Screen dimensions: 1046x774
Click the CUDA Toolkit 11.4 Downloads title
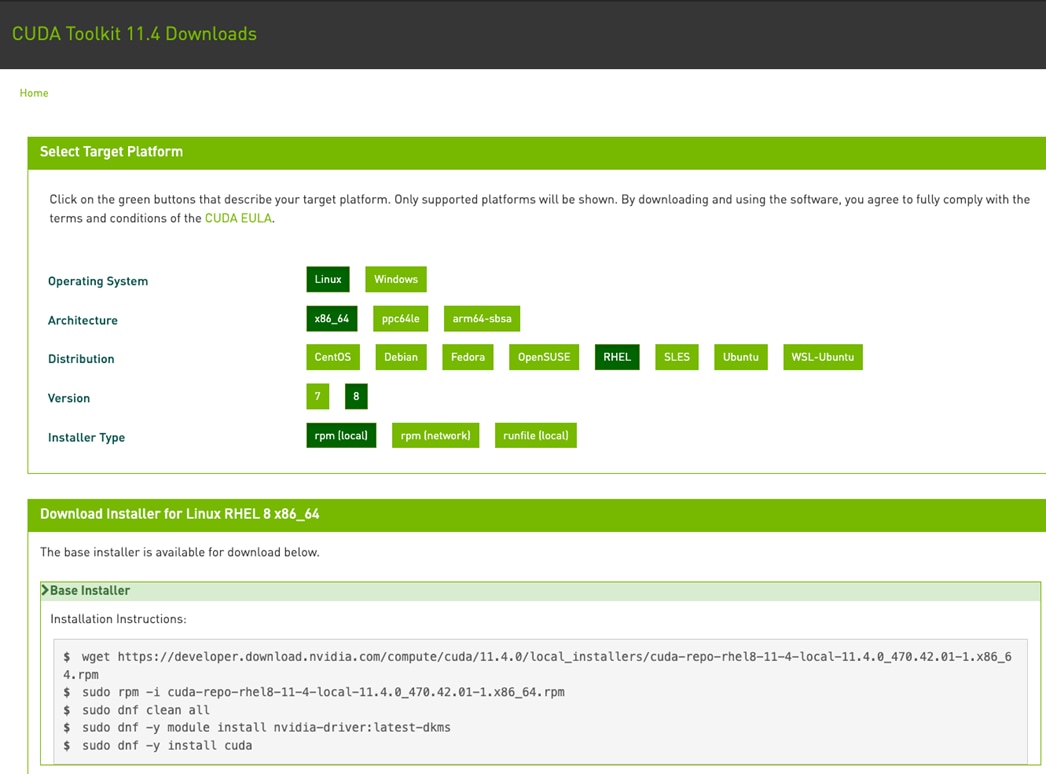pyautogui.click(x=134, y=34)
